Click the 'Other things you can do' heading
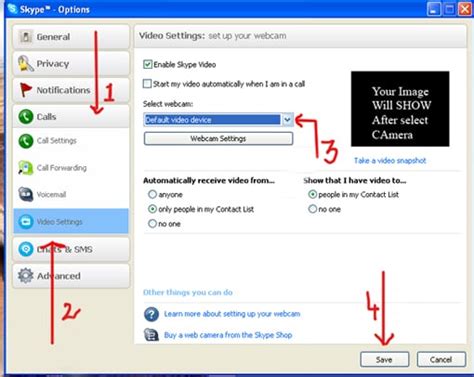The height and width of the screenshot is (377, 474). [x=188, y=292]
